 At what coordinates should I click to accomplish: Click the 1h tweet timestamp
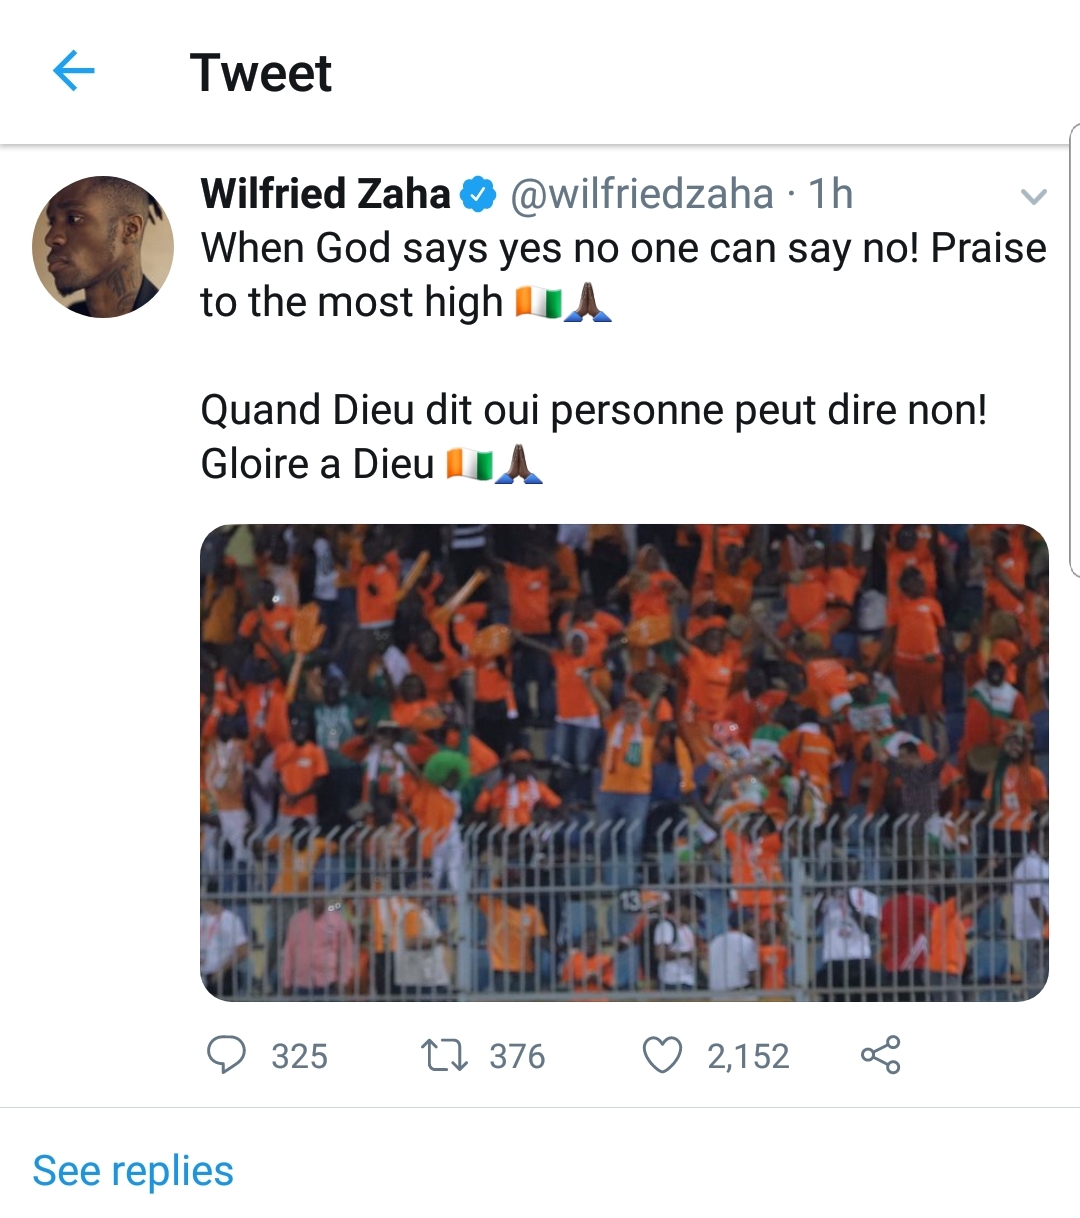click(830, 194)
